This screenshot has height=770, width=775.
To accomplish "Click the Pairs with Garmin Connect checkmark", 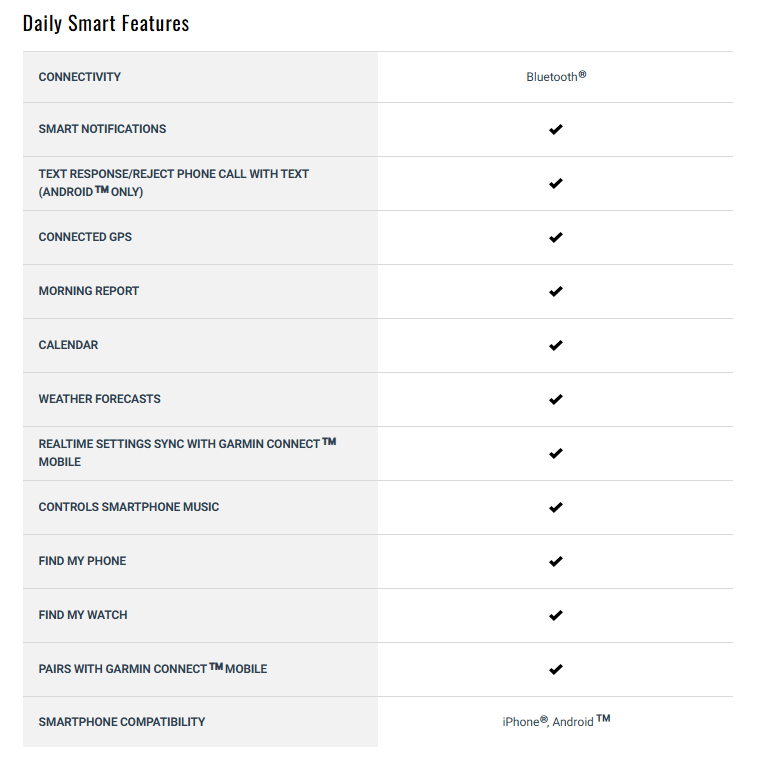I will coord(556,669).
